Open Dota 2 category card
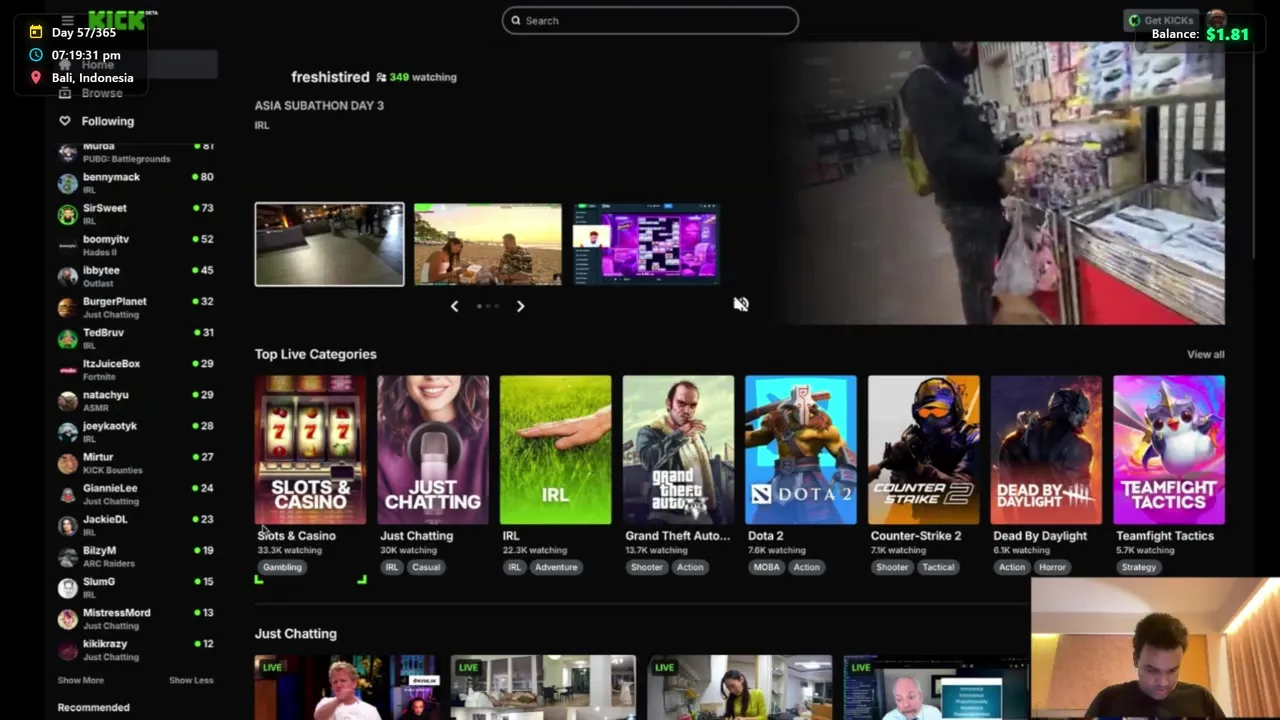 click(801, 450)
